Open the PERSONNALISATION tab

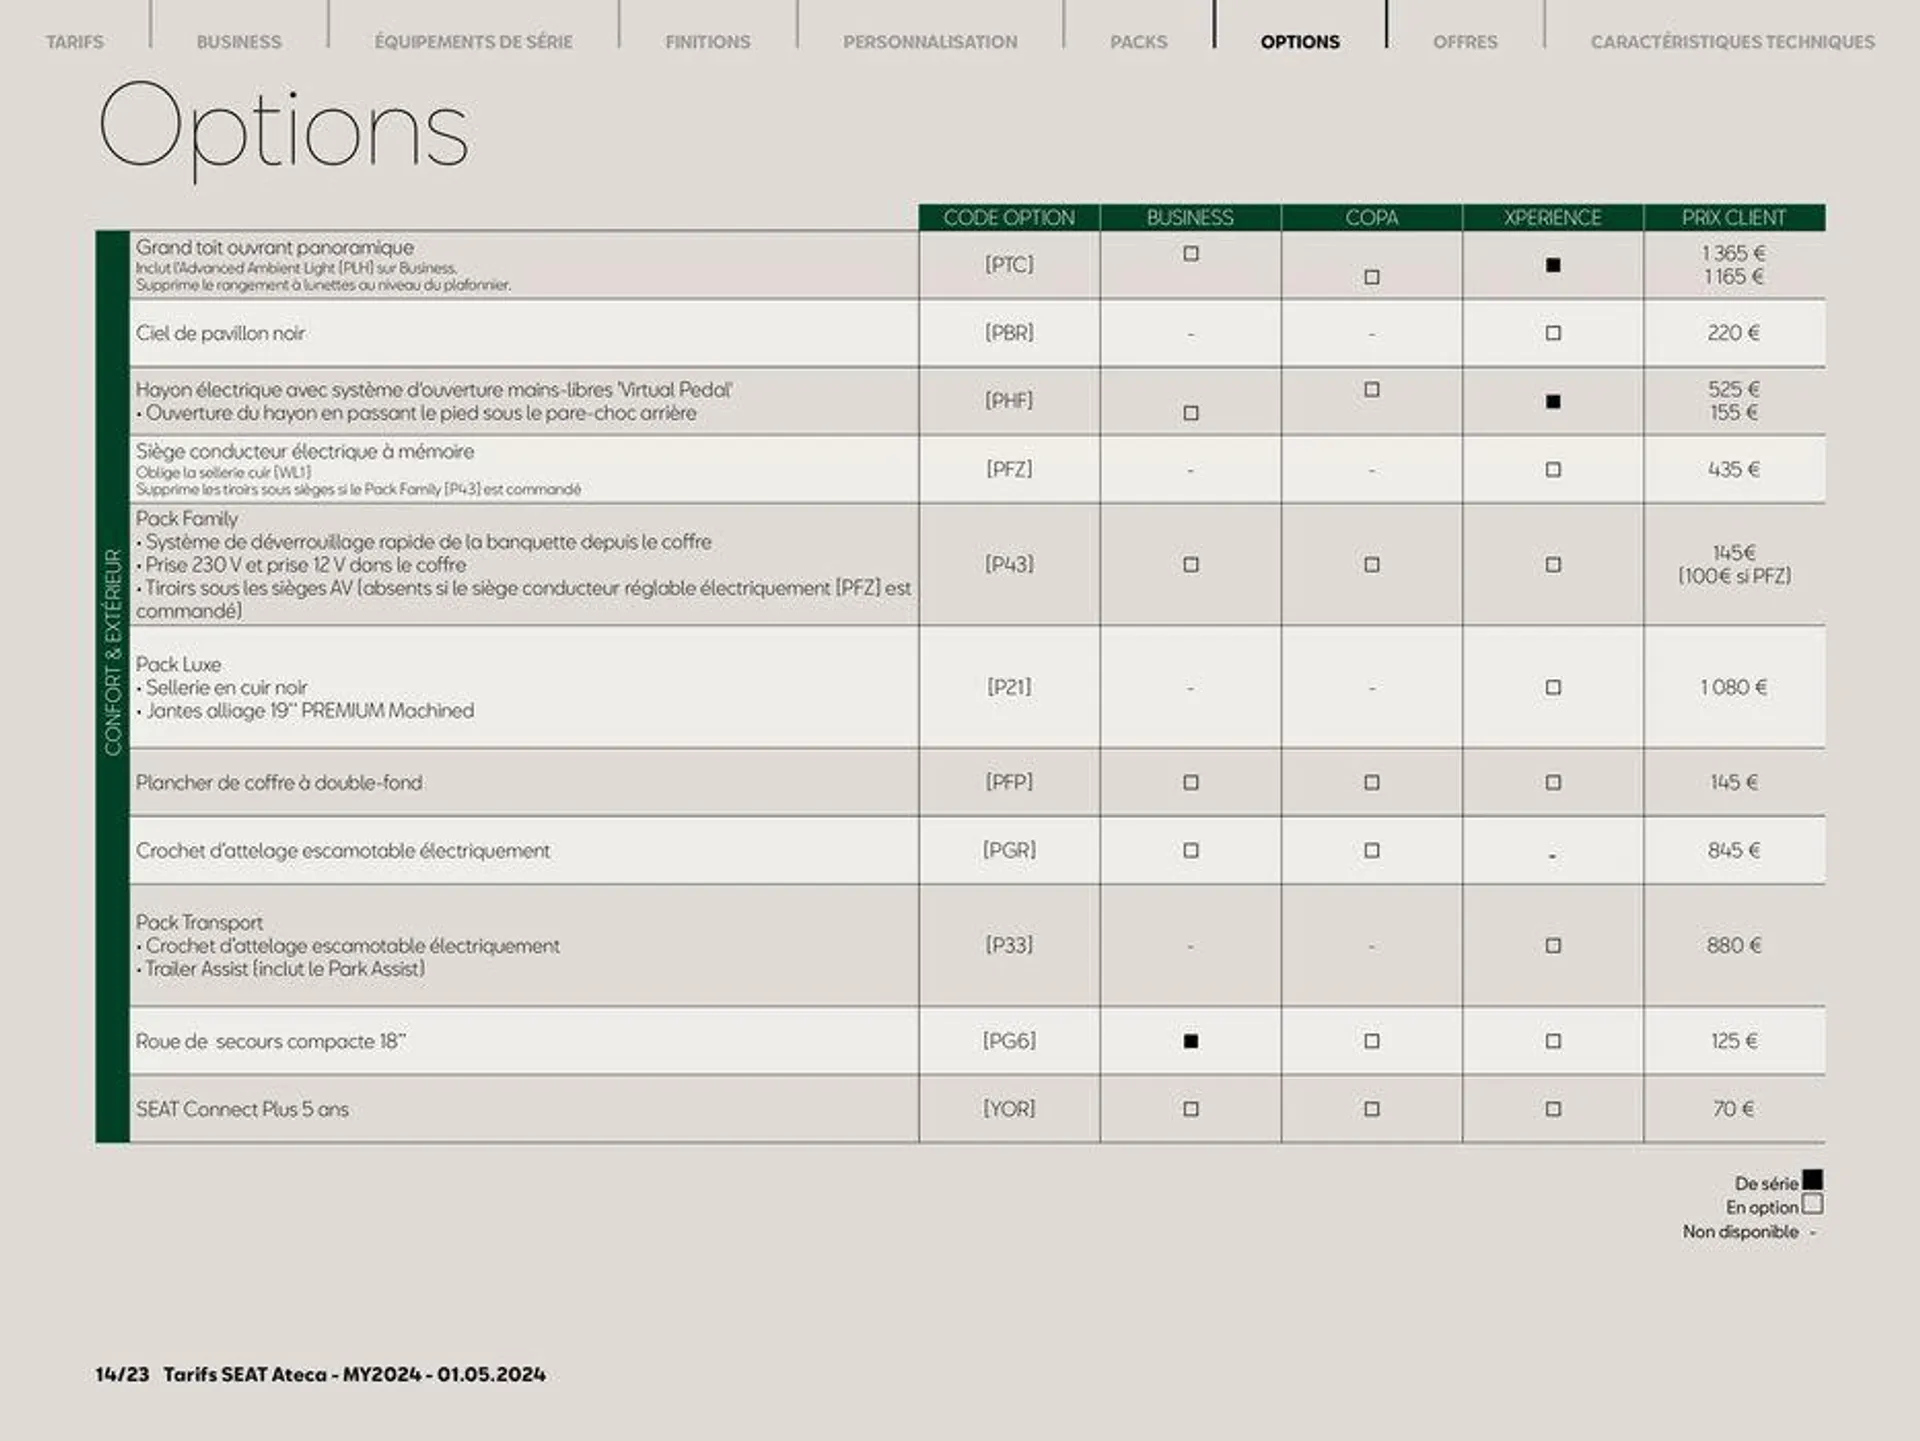tap(930, 42)
